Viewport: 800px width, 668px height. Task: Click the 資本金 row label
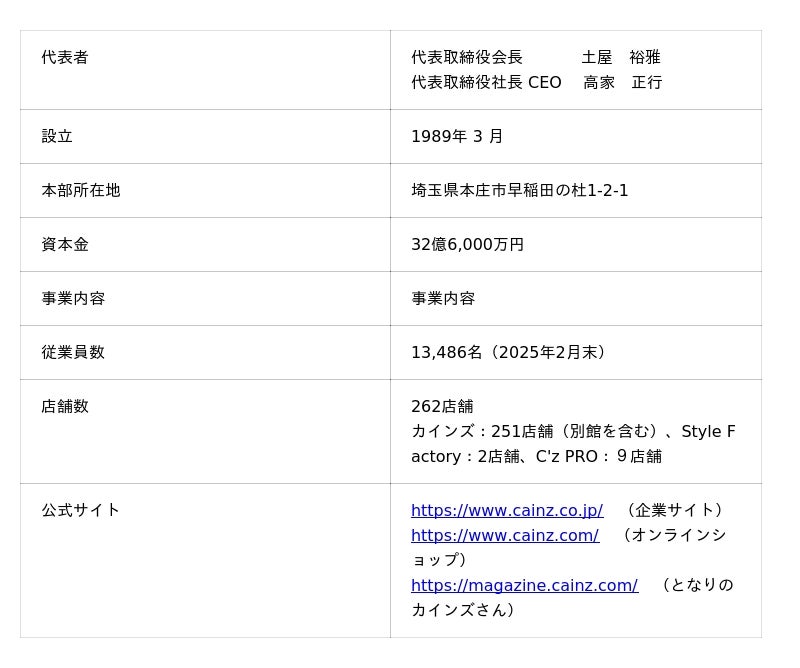click(65, 244)
